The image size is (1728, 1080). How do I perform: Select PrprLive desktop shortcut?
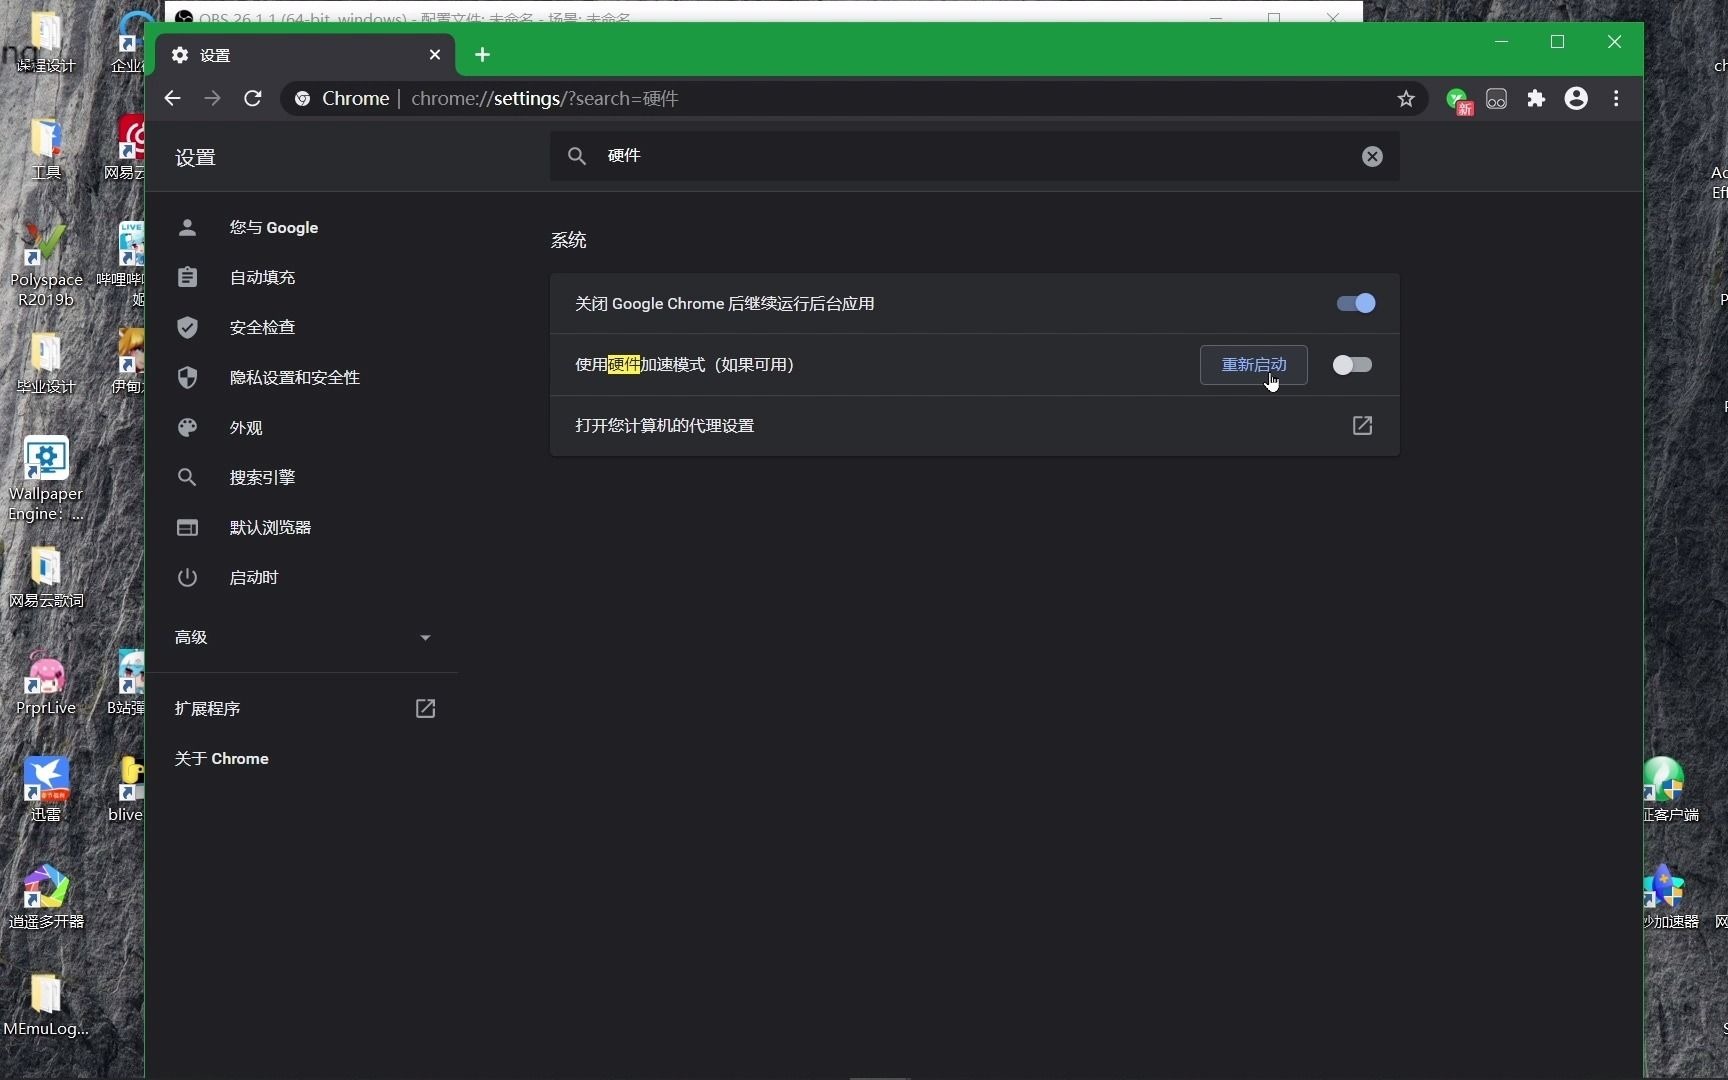[x=46, y=684]
